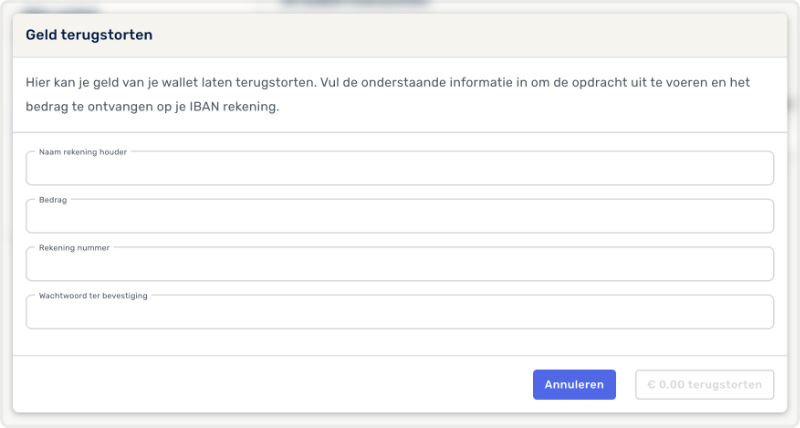Screen dimensions: 800x428
Task: Click the Naam rekening houder input field
Action: pos(400,170)
